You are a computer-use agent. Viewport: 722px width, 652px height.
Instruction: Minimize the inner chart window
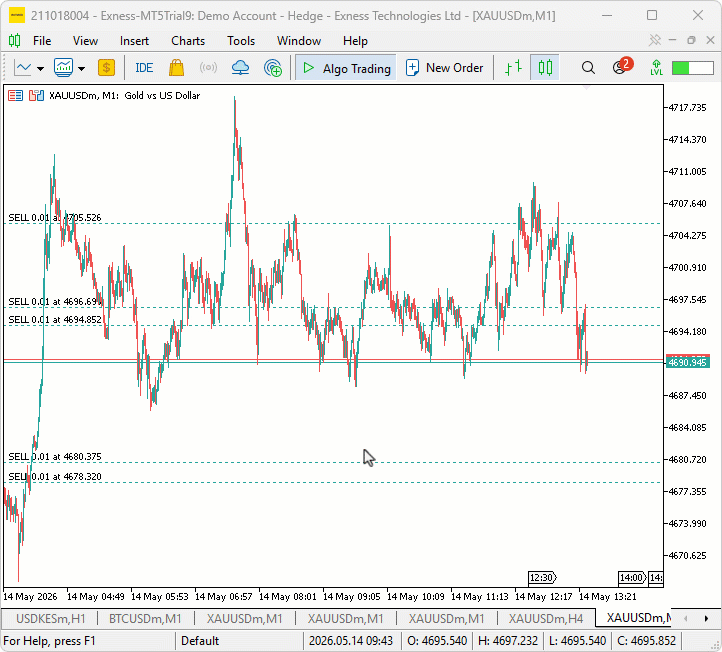coord(672,41)
